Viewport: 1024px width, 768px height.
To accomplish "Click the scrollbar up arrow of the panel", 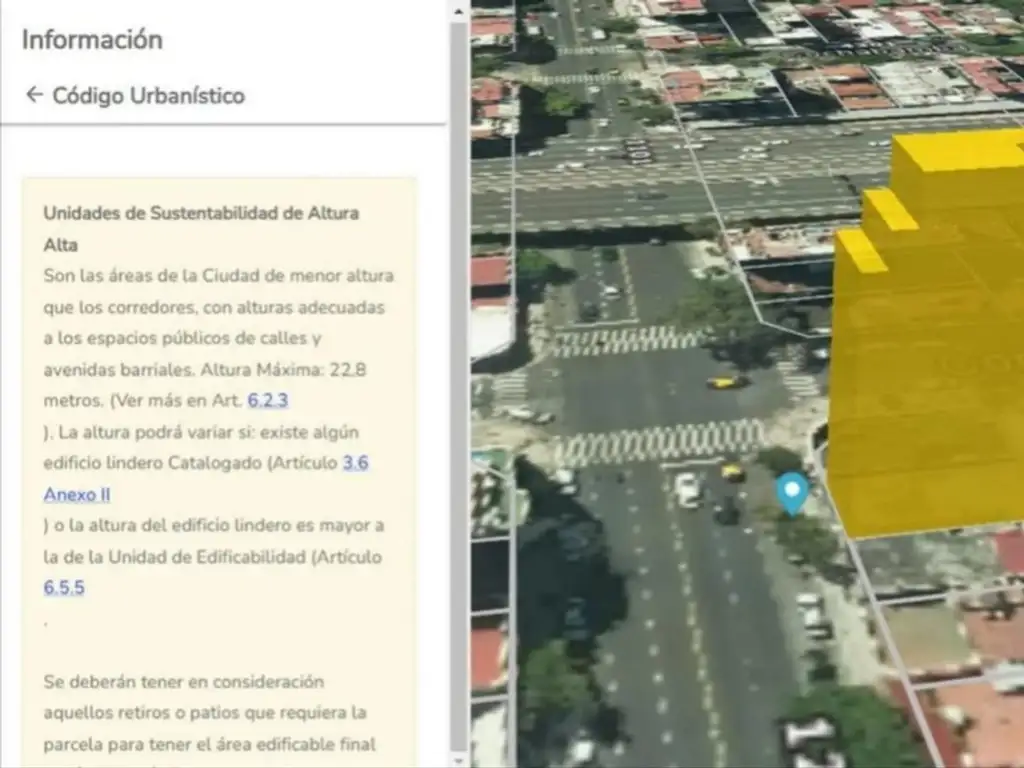I will point(458,11).
